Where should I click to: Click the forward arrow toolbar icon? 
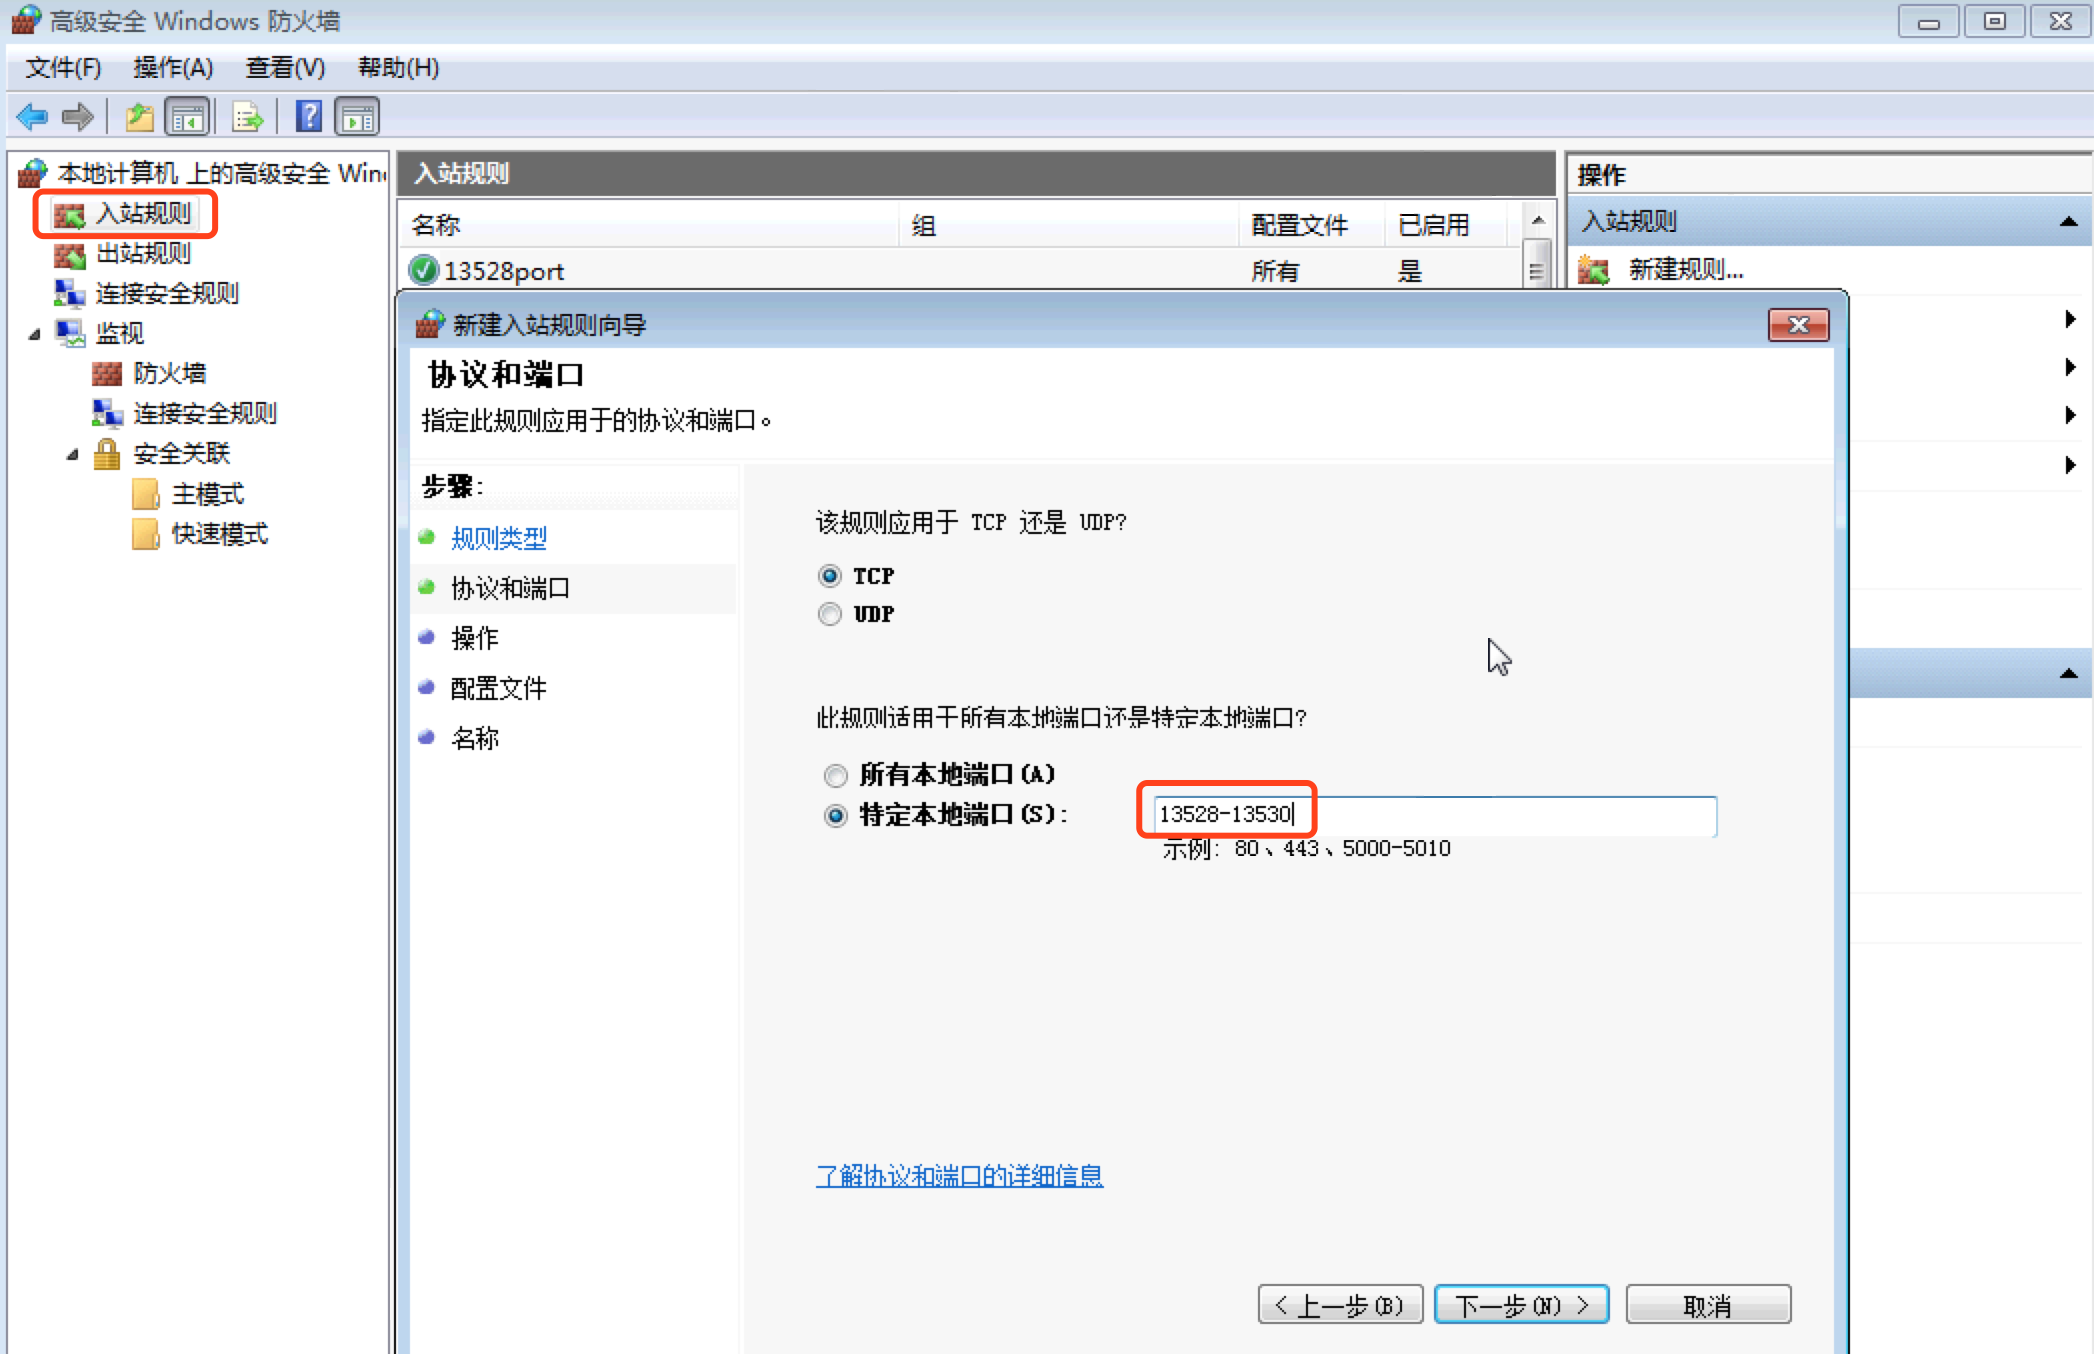(x=77, y=117)
